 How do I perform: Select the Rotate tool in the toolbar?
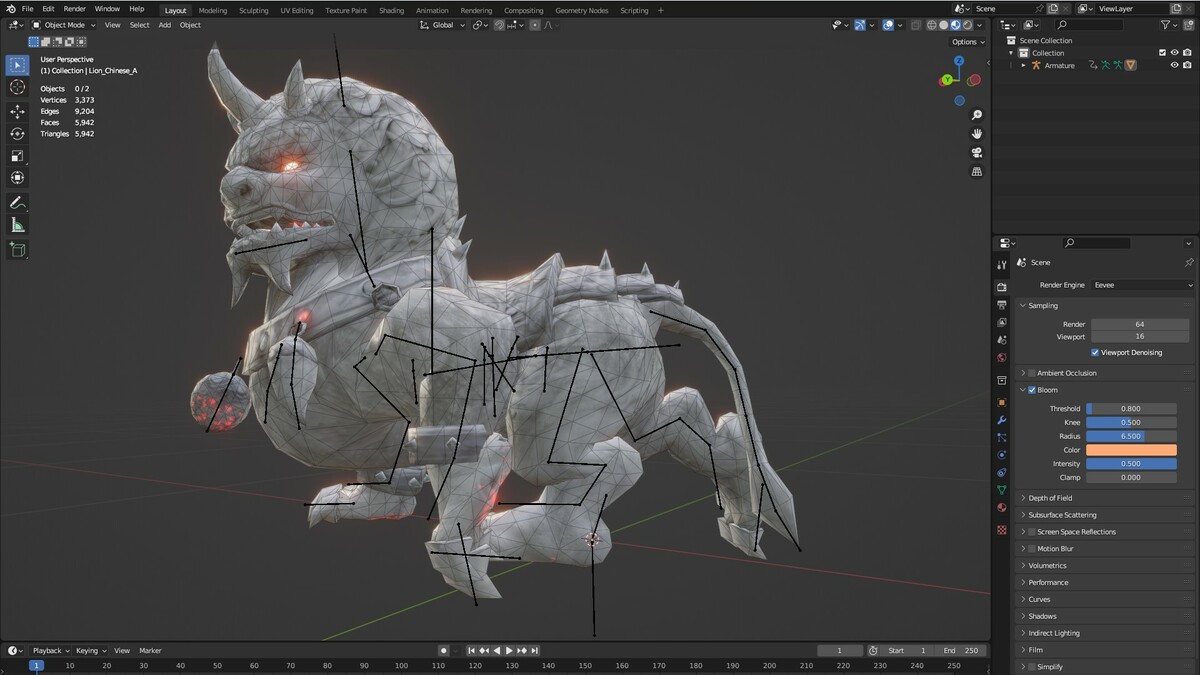click(17, 134)
